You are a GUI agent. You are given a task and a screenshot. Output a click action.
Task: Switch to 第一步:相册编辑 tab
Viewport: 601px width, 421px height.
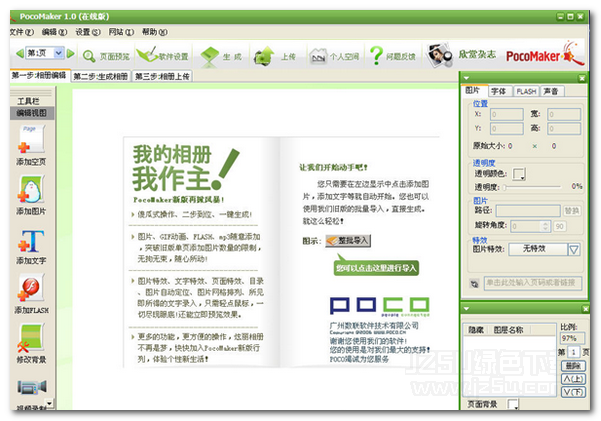[x=39, y=76]
